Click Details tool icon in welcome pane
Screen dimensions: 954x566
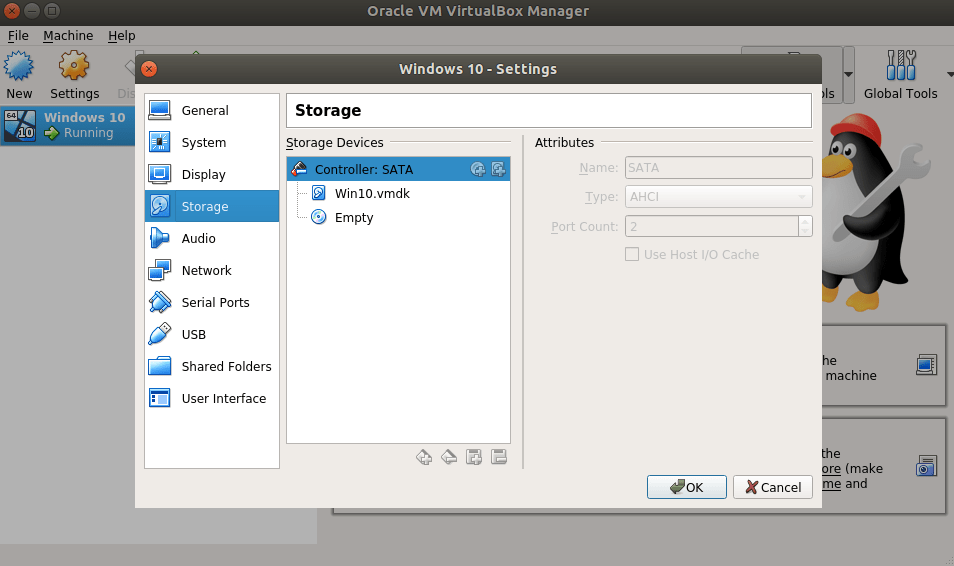926,365
